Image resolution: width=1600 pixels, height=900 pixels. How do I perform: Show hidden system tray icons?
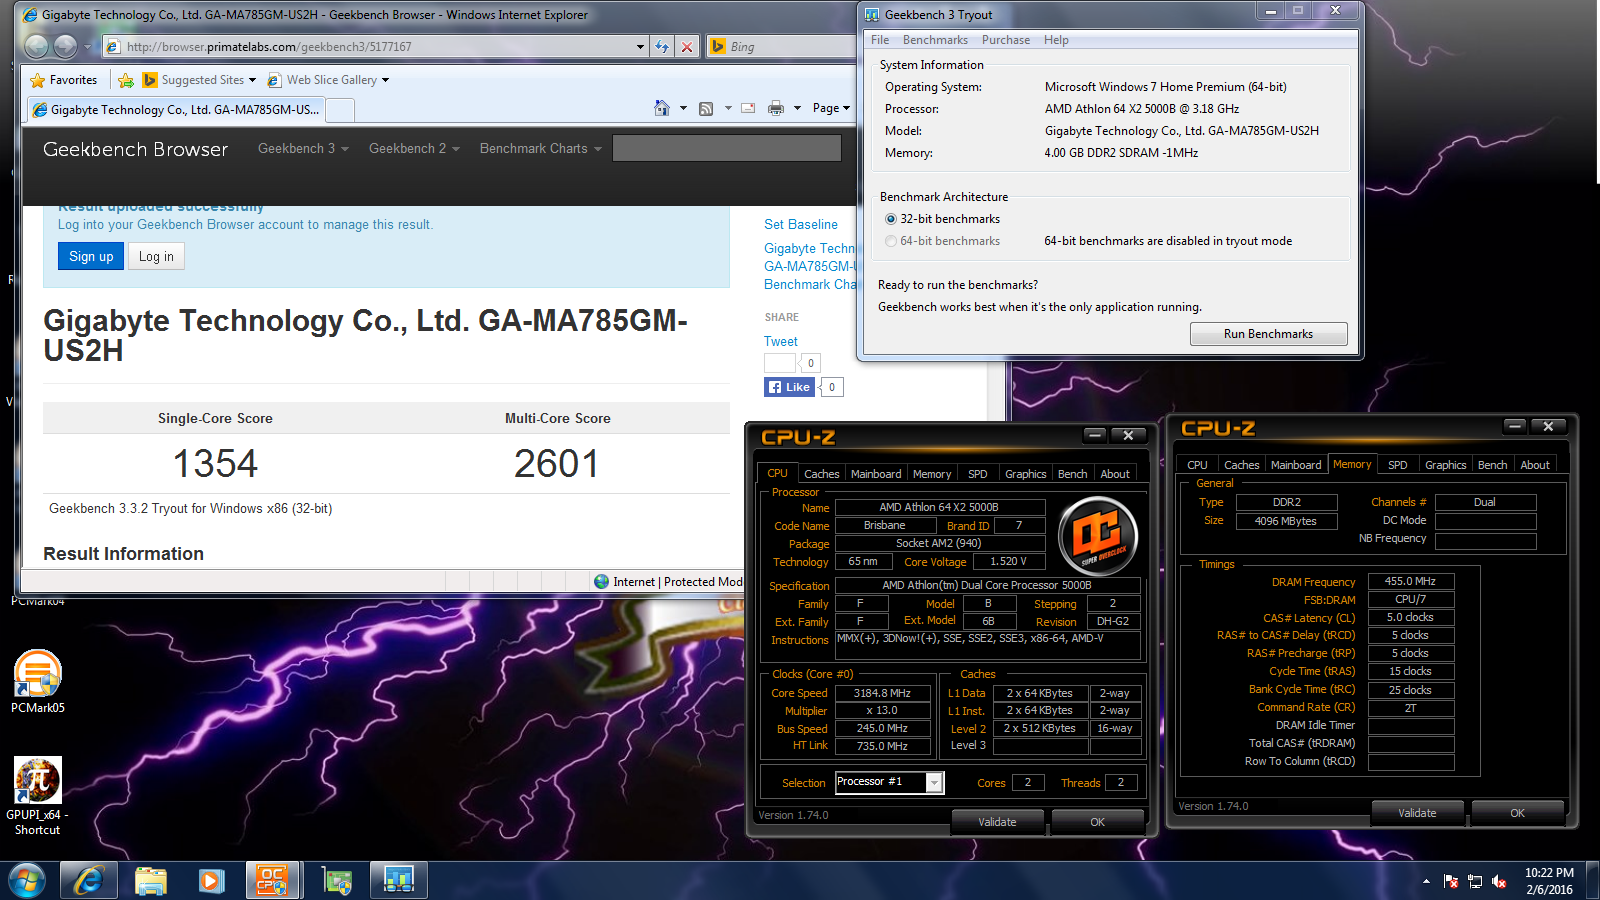point(1426,881)
